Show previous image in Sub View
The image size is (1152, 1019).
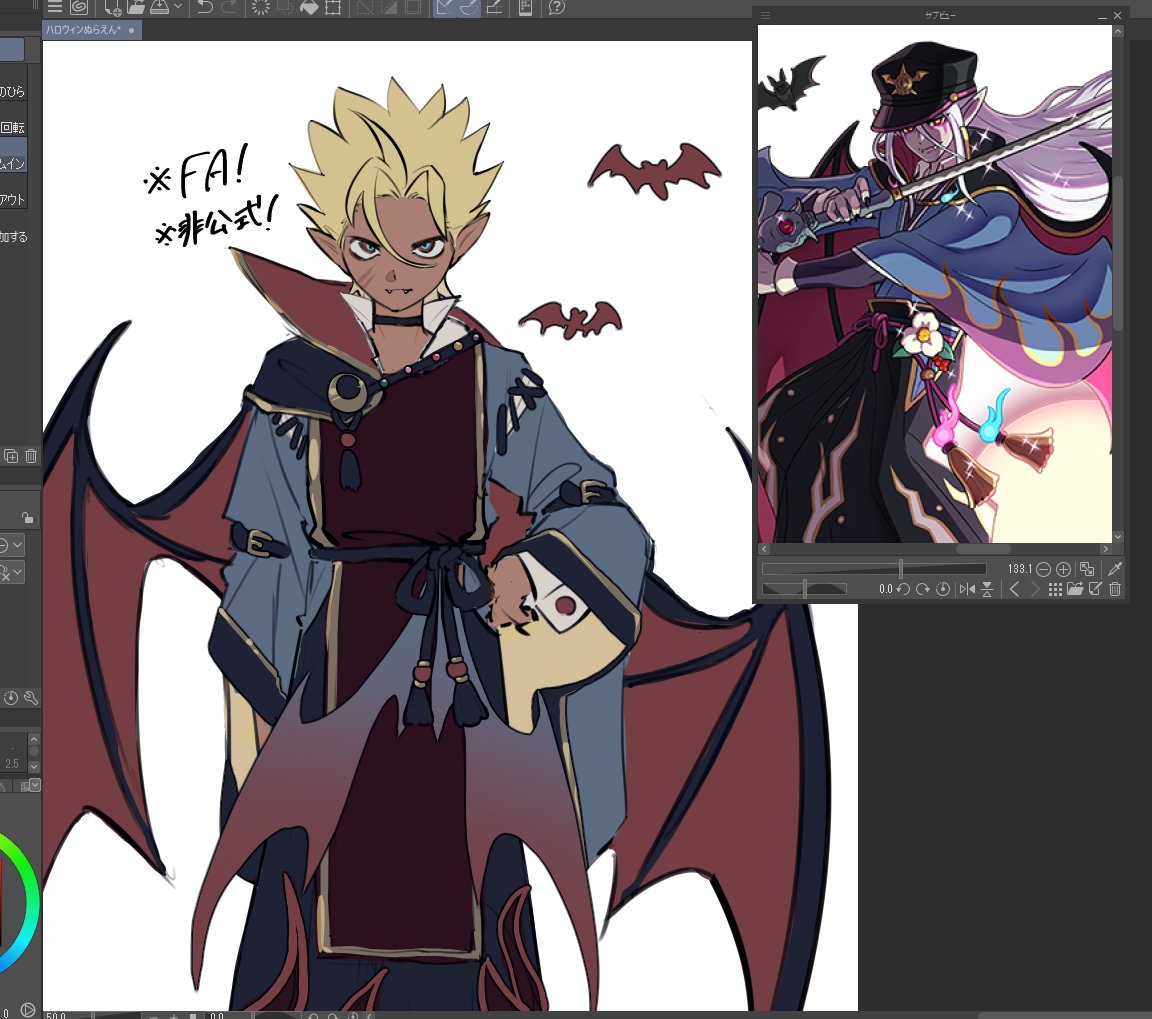click(x=1015, y=589)
